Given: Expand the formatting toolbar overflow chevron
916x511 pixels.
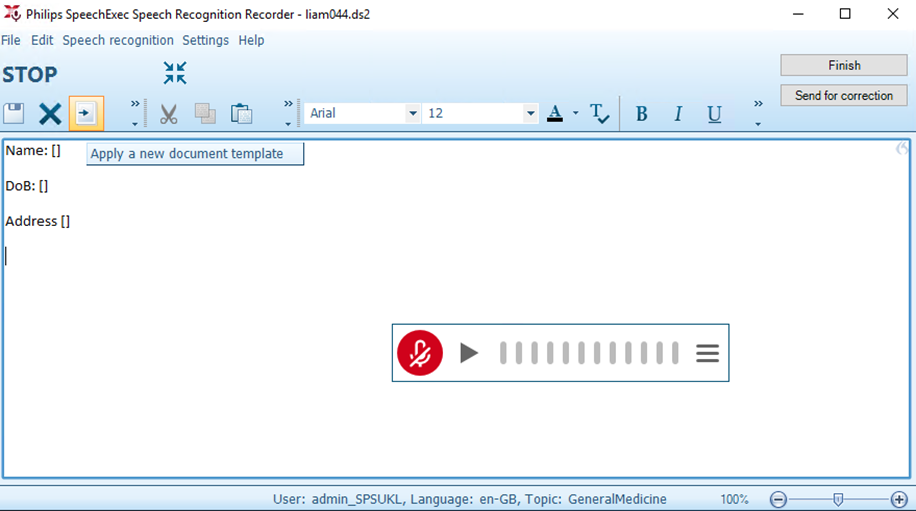Looking at the screenshot, I should point(758,113).
